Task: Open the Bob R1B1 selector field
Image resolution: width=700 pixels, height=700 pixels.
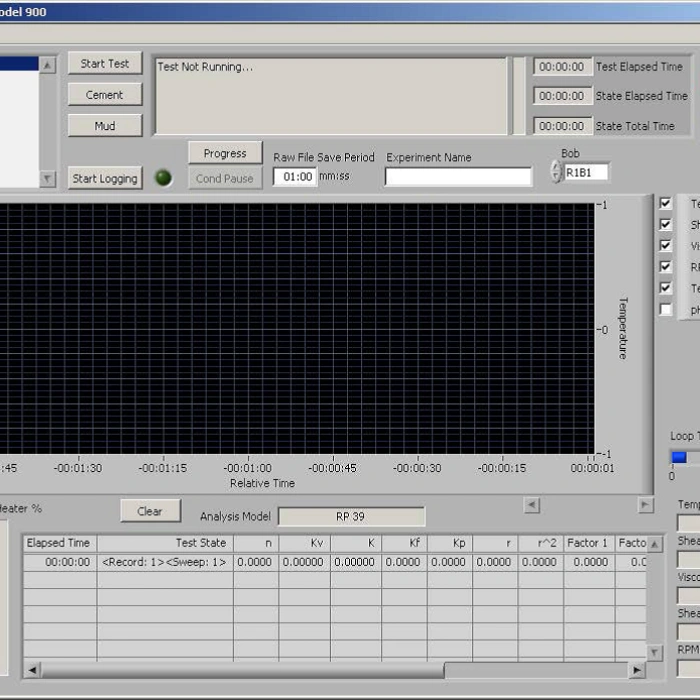Action: click(x=585, y=172)
